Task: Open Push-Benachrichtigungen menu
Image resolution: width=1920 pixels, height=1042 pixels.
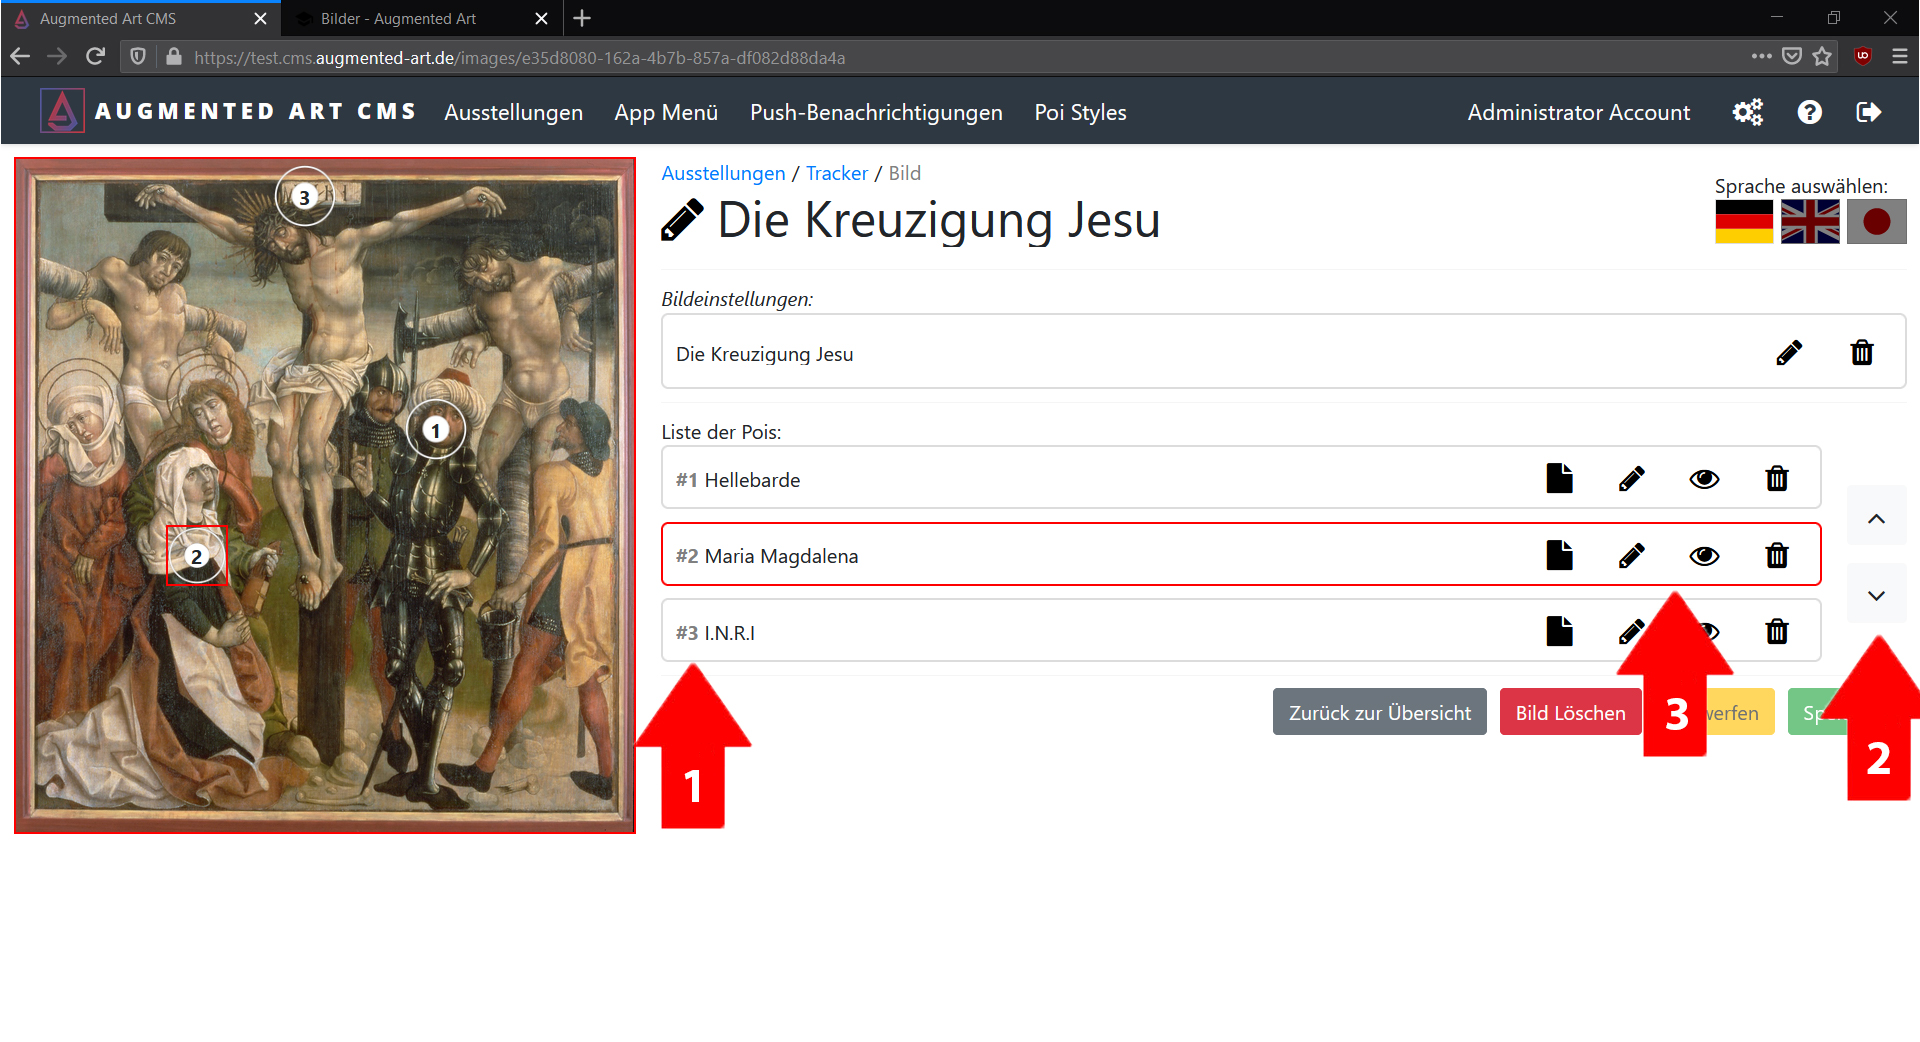Action: point(876,112)
